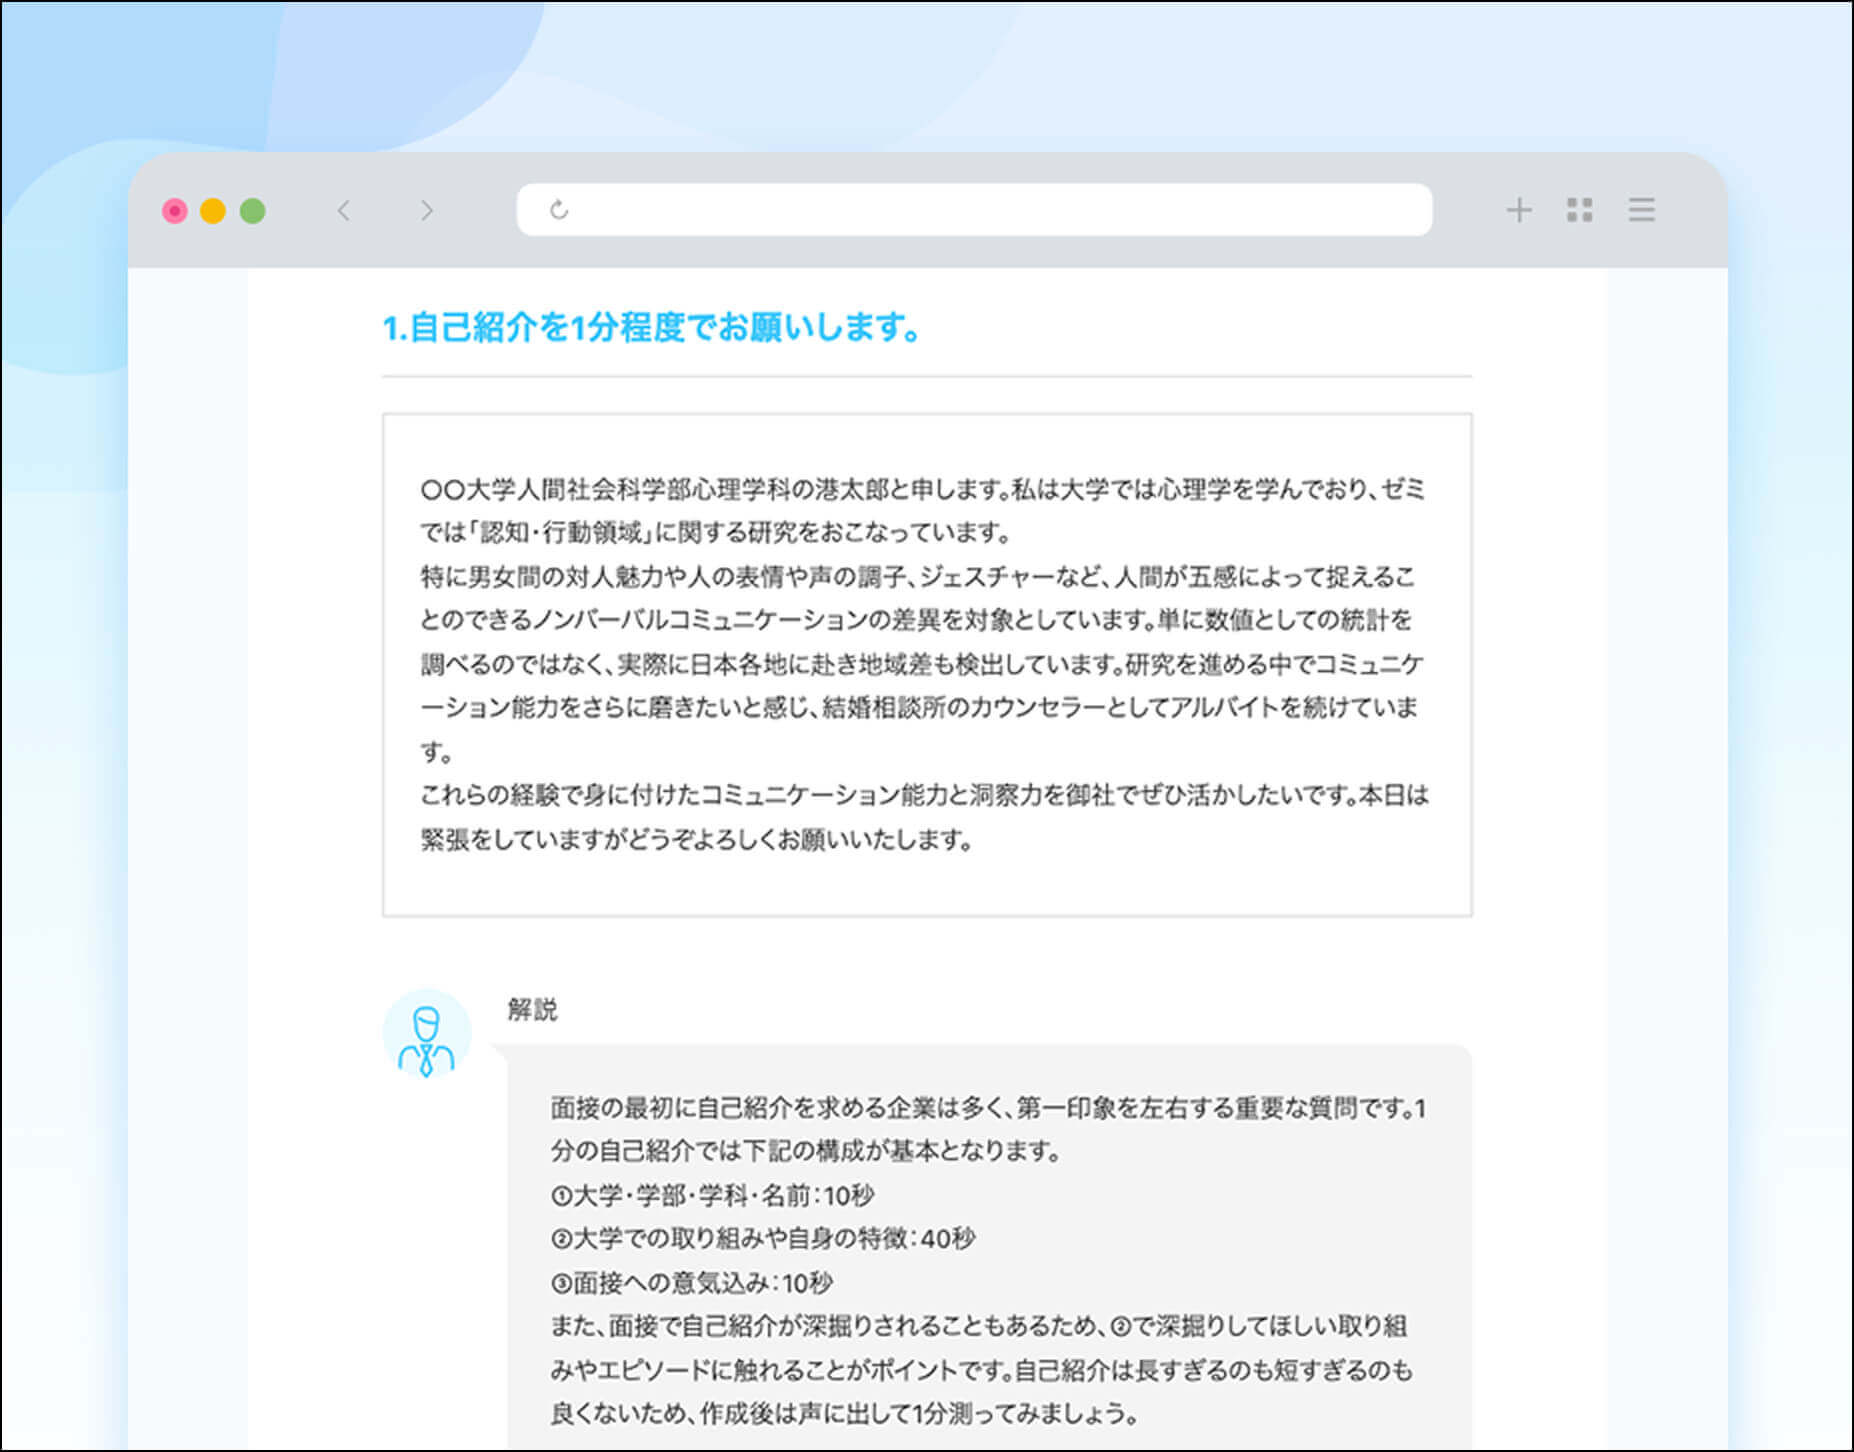The height and width of the screenshot is (1452, 1854).
Task: Click the 解説 label above the gray bubble
Action: click(532, 1009)
